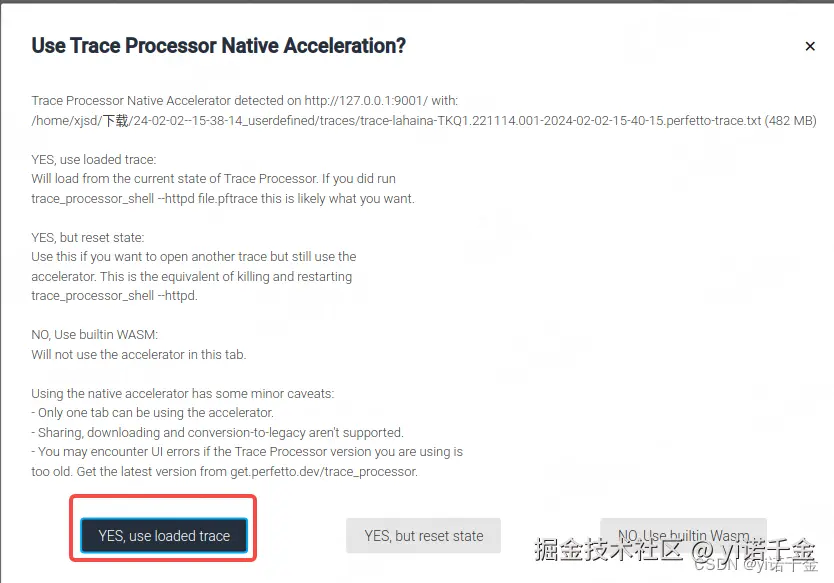The width and height of the screenshot is (834, 583).
Task: Click the dialog title Use Trace Processor Native Acceleration
Action: [x=219, y=46]
